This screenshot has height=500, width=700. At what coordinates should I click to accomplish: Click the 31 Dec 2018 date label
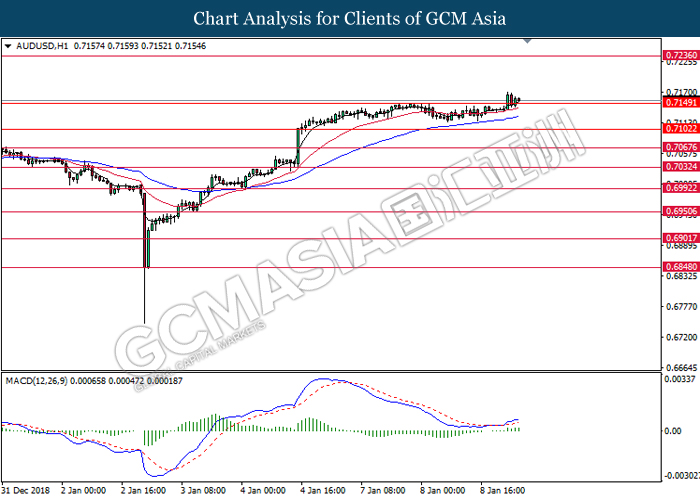[x=24, y=492]
